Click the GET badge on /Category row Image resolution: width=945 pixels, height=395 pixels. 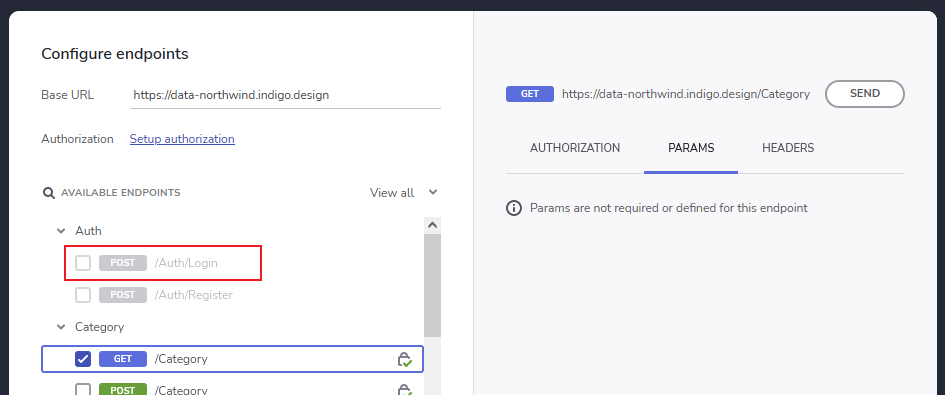(x=123, y=359)
